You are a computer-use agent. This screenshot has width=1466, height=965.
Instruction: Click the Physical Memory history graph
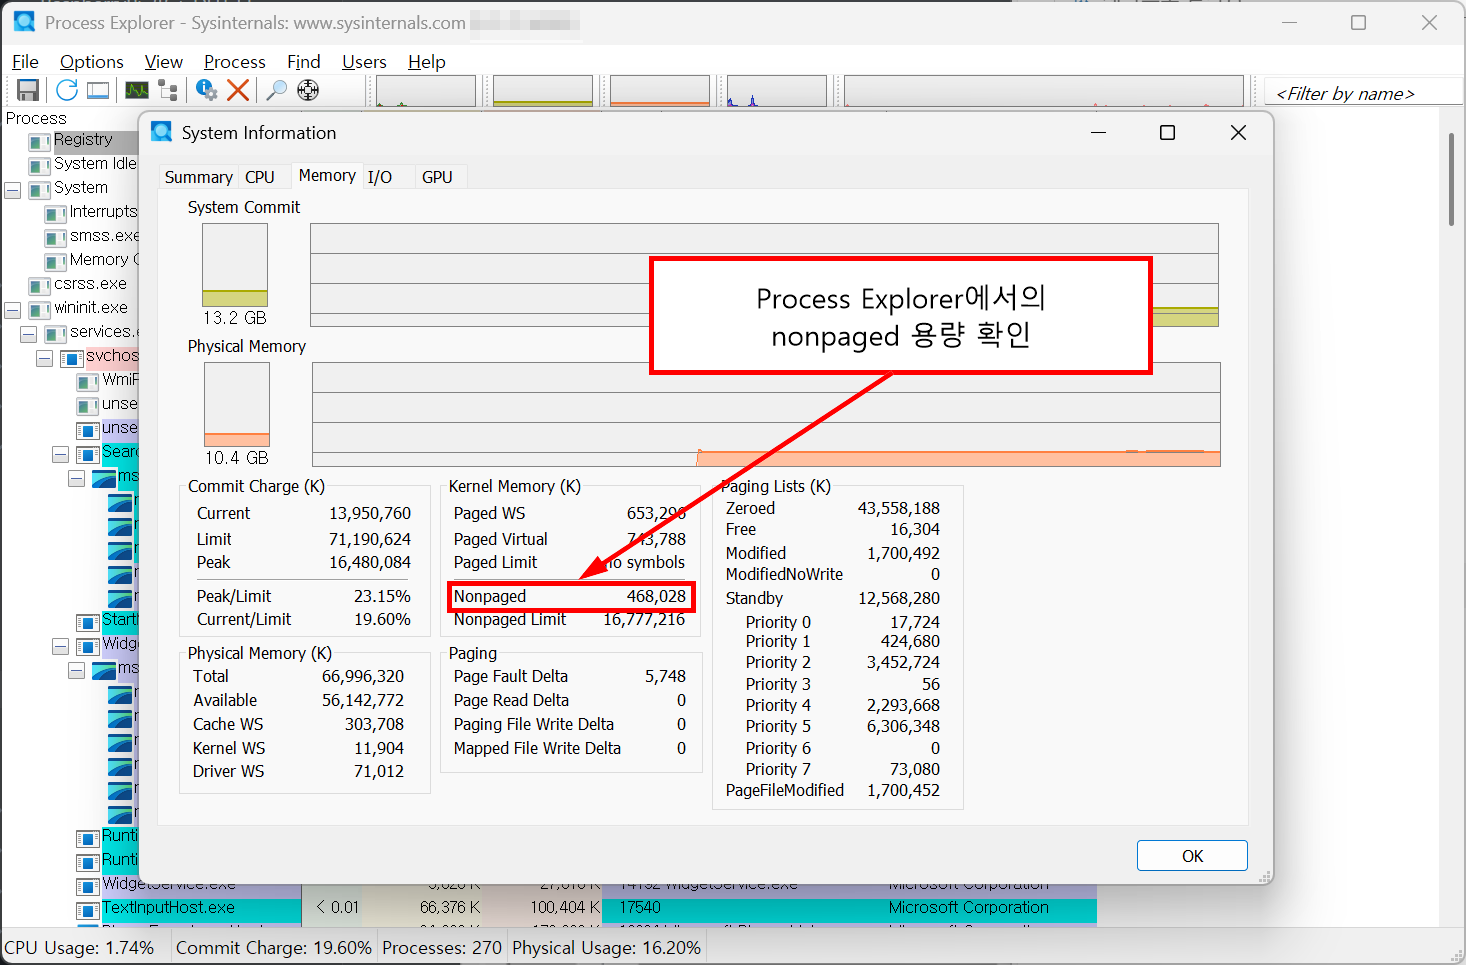766,414
